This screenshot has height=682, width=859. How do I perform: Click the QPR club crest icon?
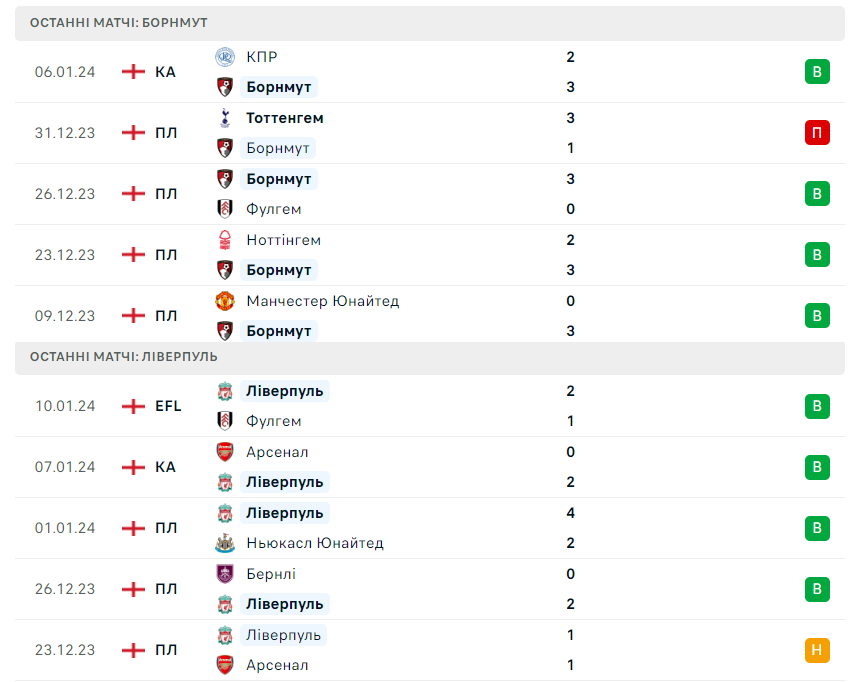click(225, 57)
